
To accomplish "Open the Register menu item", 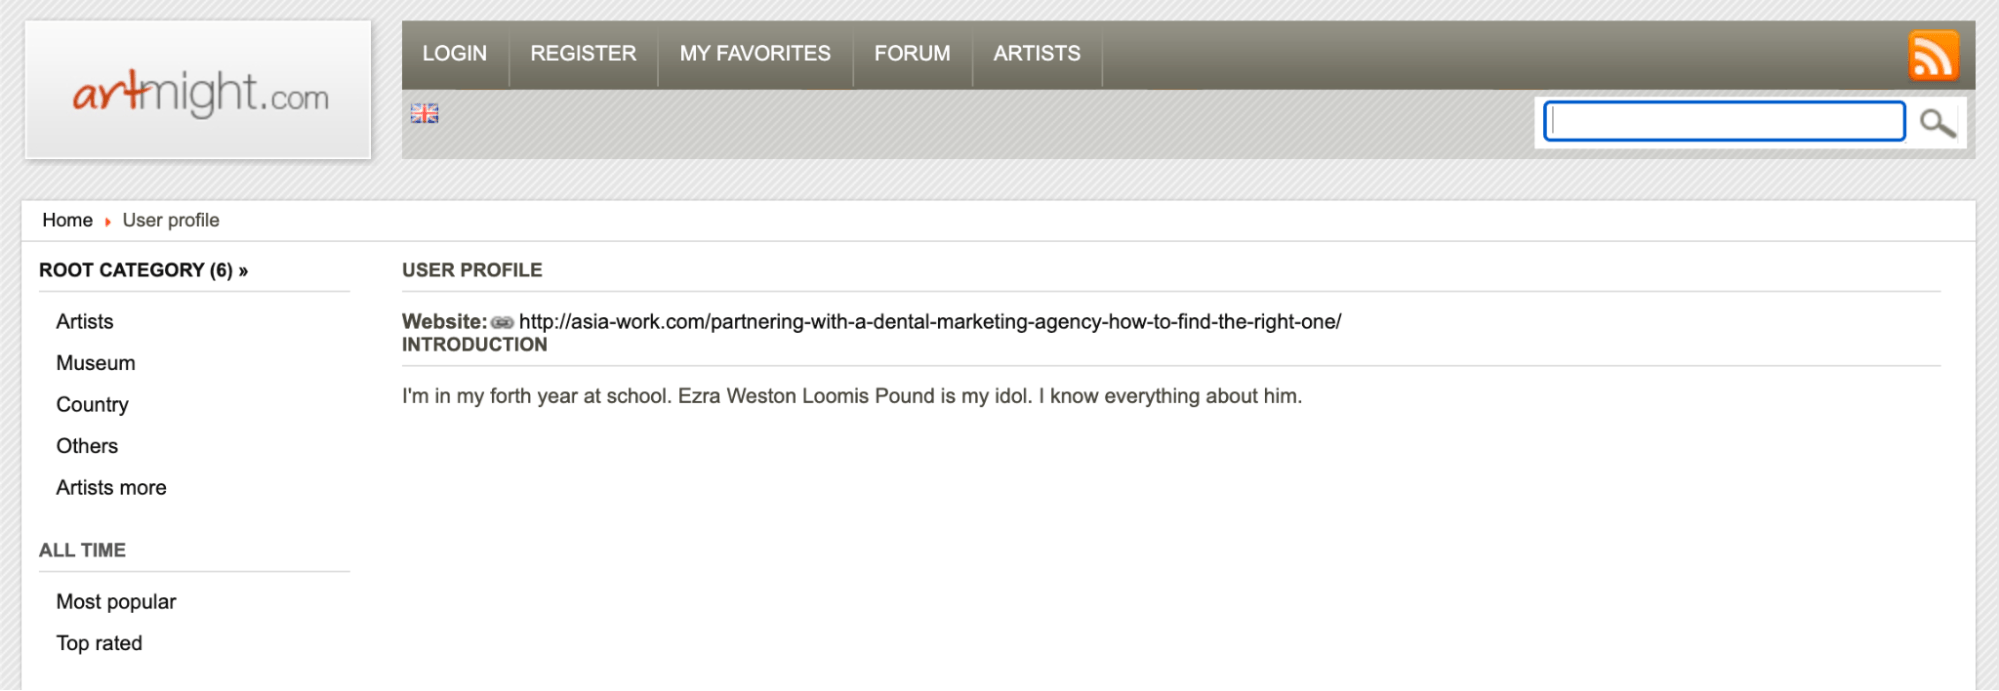I will tap(583, 54).
